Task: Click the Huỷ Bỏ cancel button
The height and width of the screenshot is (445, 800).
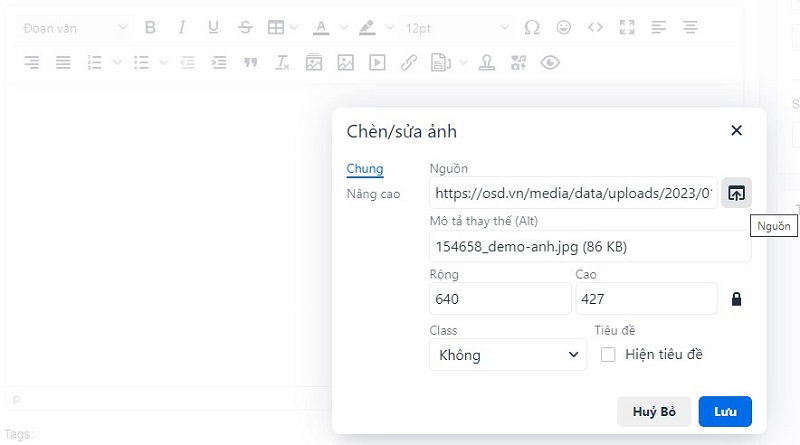Action: [x=654, y=411]
